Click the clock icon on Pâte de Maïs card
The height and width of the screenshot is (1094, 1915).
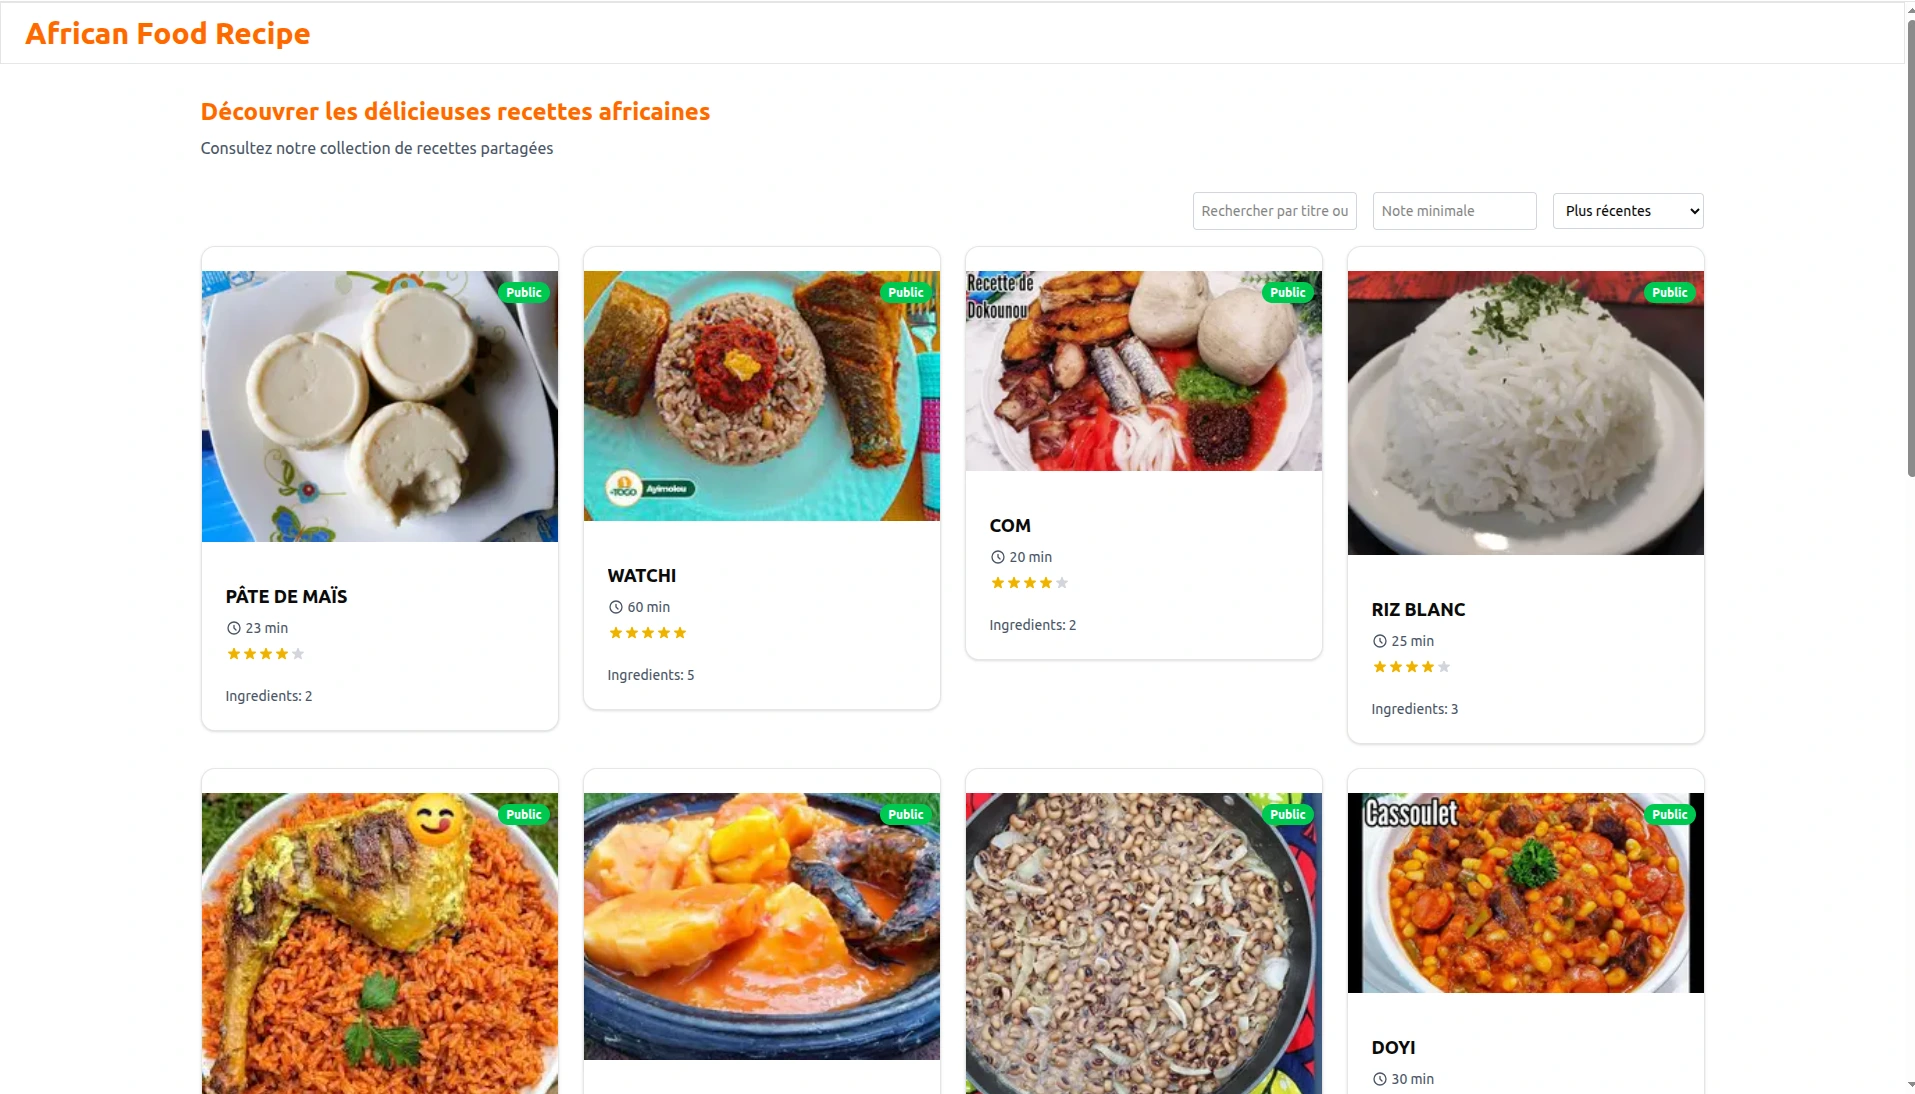click(x=233, y=628)
